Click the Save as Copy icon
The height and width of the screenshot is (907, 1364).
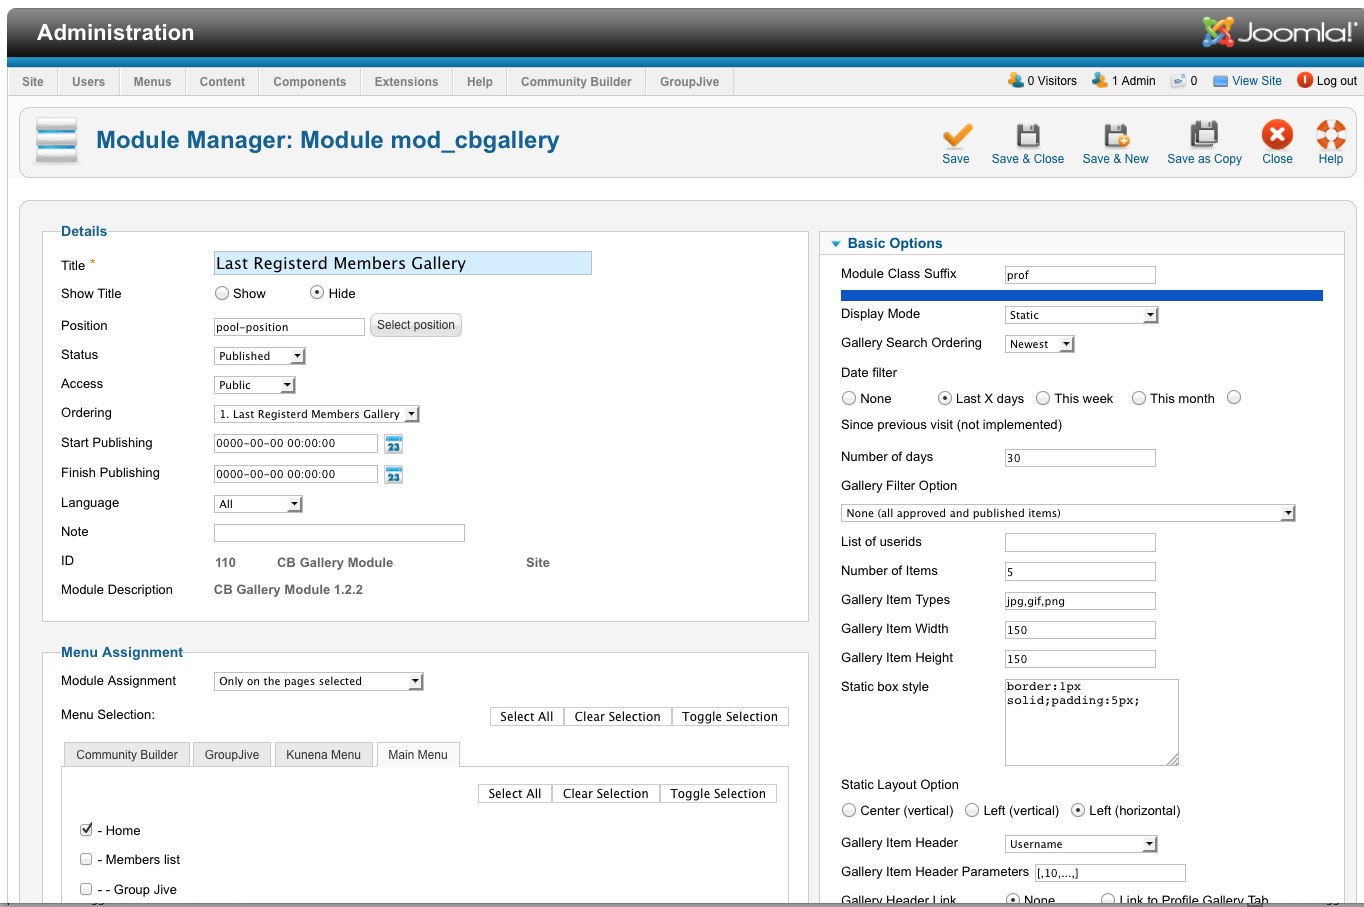click(x=1204, y=135)
